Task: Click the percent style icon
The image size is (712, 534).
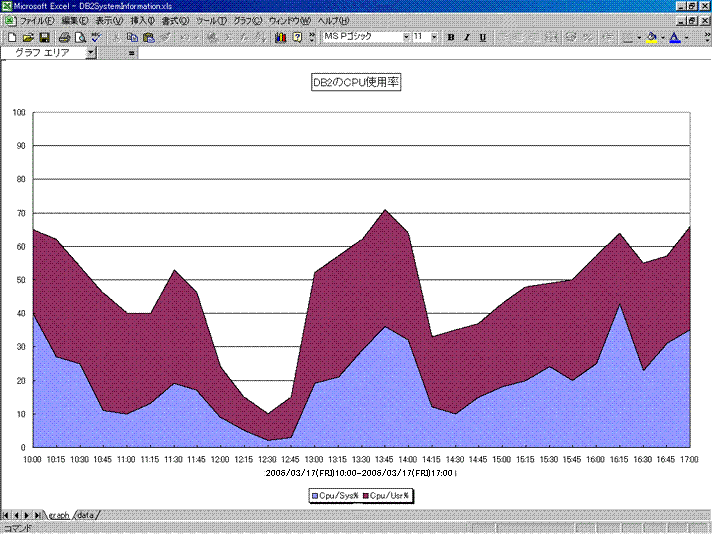Action: coord(588,38)
